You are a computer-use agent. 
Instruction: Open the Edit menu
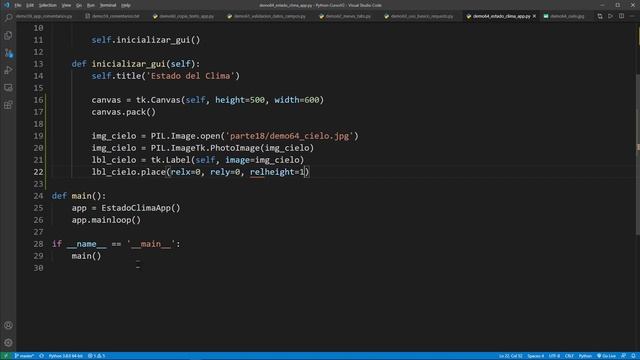tap(30, 5)
